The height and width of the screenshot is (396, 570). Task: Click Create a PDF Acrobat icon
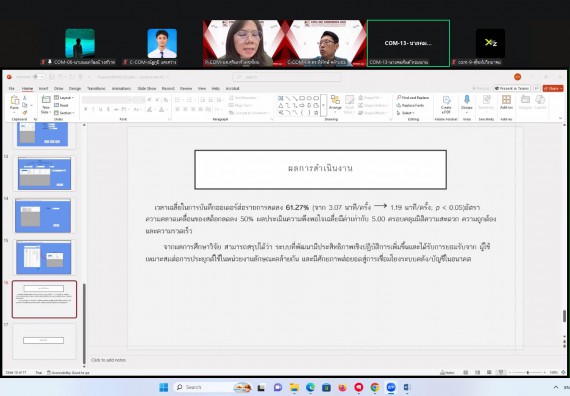pyautogui.click(x=446, y=100)
